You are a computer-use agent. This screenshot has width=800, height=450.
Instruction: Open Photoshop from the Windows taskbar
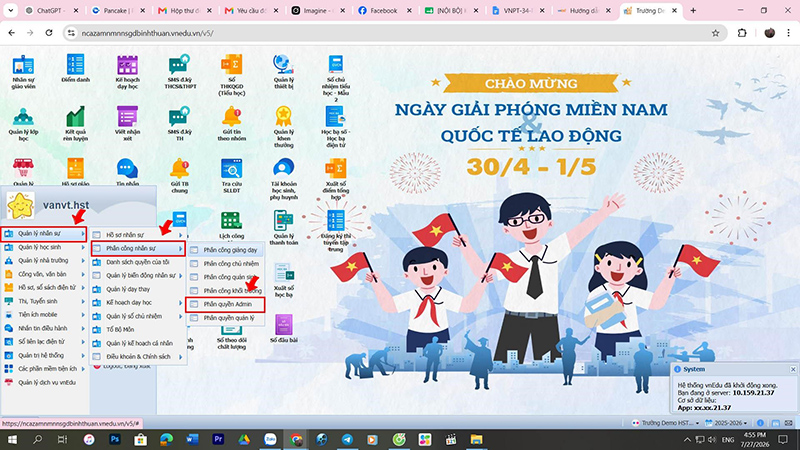115,439
